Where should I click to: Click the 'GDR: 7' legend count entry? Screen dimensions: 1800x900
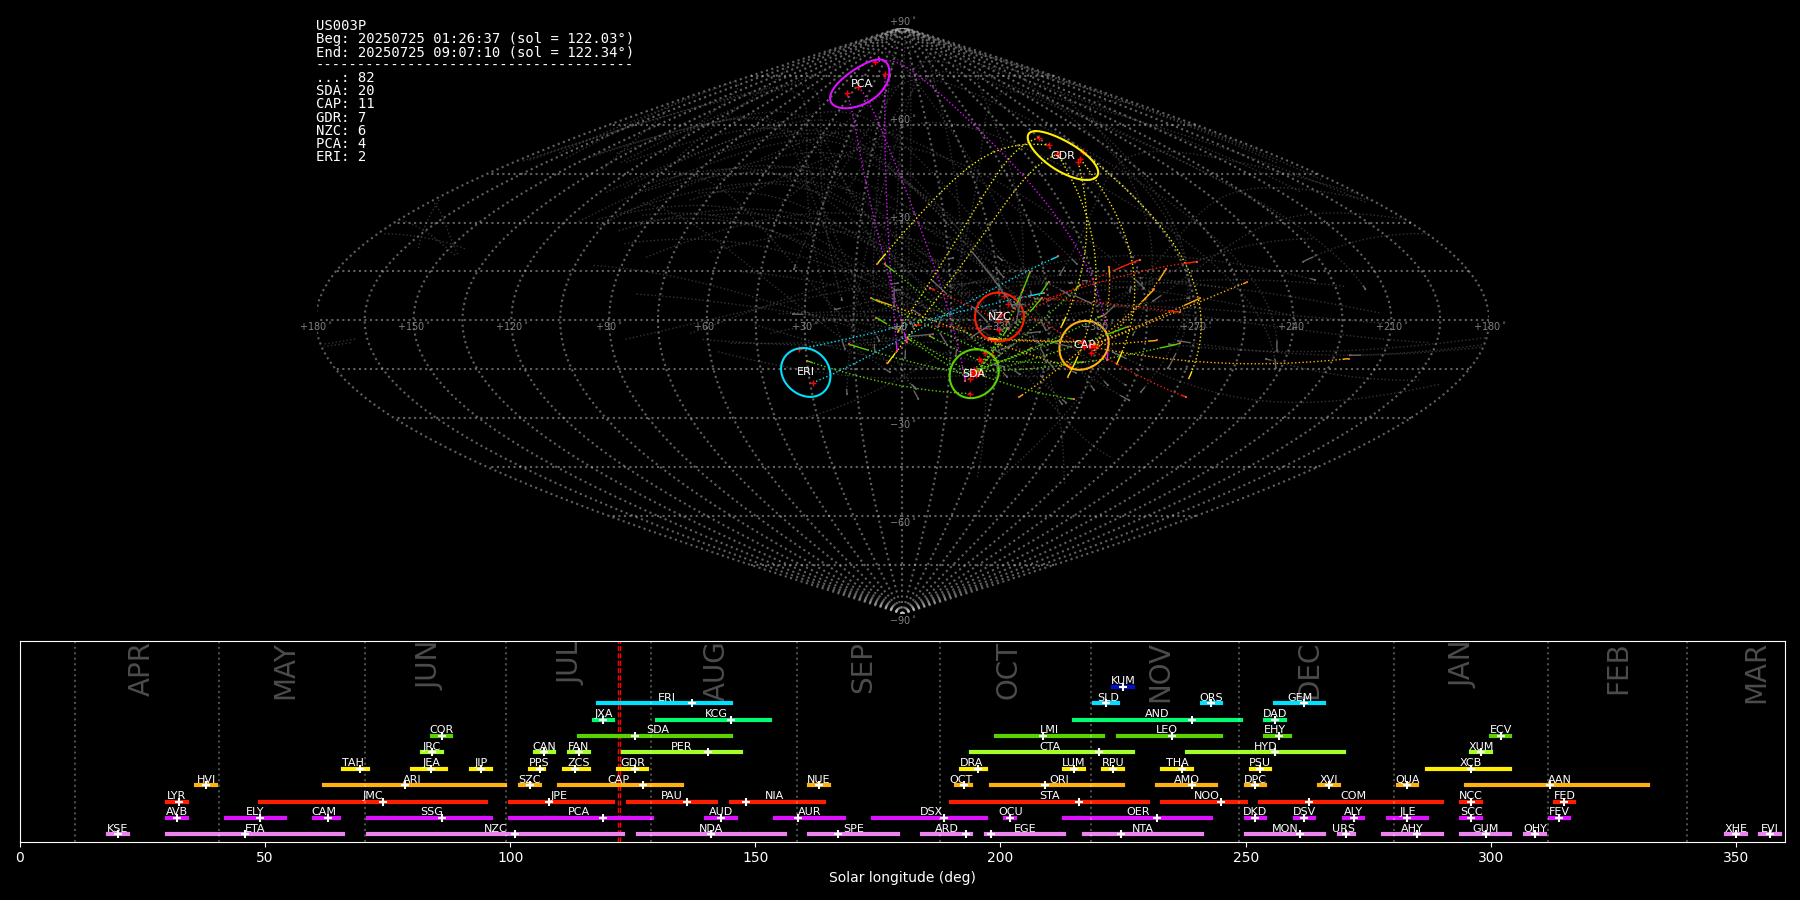point(341,118)
